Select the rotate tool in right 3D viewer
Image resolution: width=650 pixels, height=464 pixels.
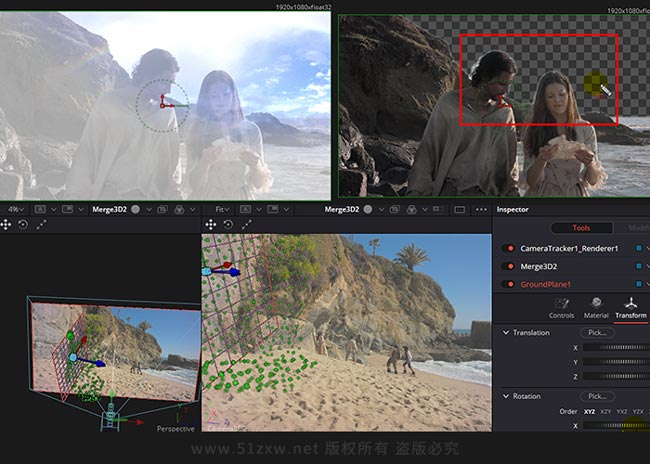click(228, 225)
